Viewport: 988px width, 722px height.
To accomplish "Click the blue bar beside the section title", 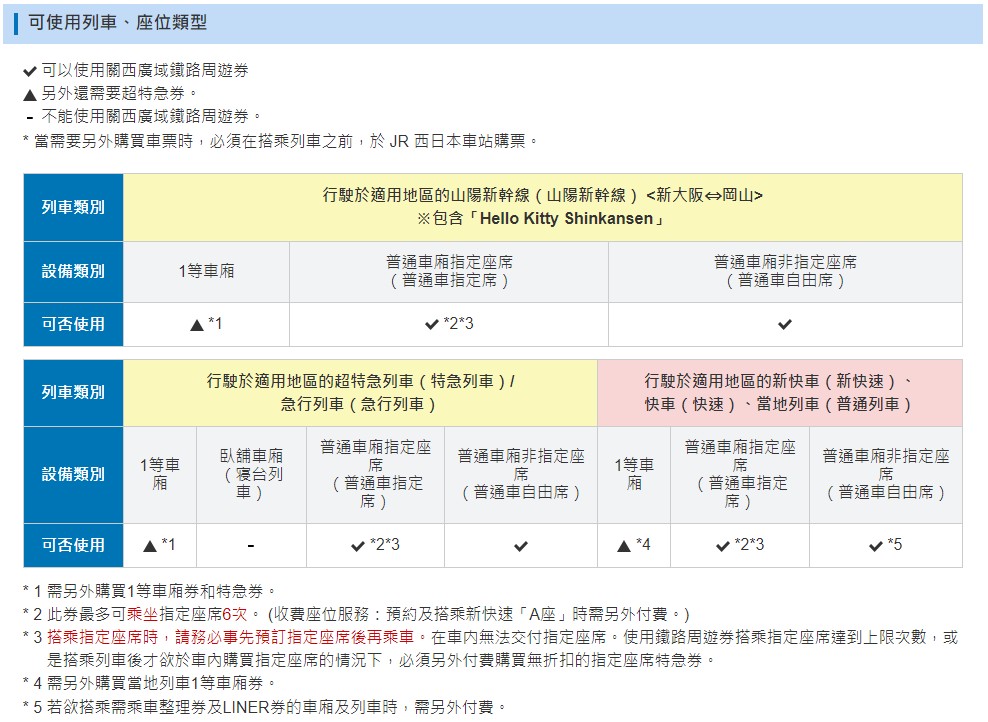I will point(16,23).
